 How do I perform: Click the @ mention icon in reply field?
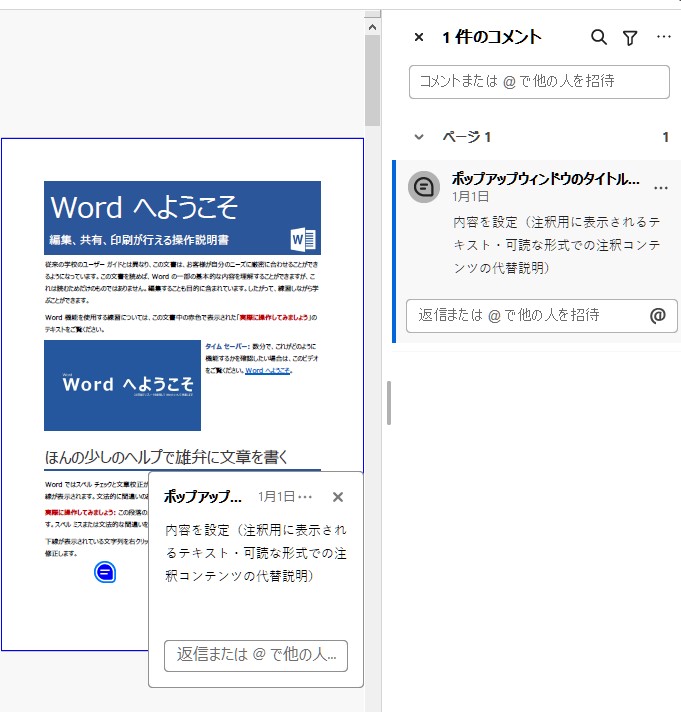(x=657, y=315)
